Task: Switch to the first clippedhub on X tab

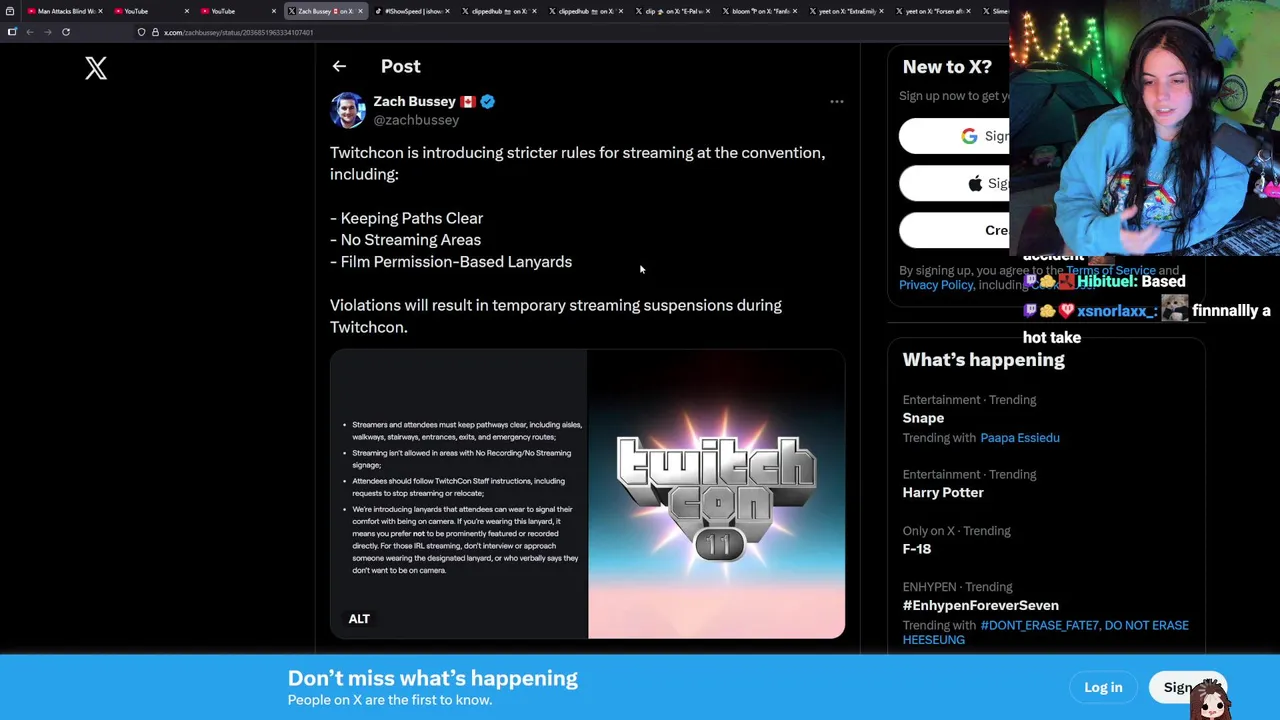Action: pos(499,11)
